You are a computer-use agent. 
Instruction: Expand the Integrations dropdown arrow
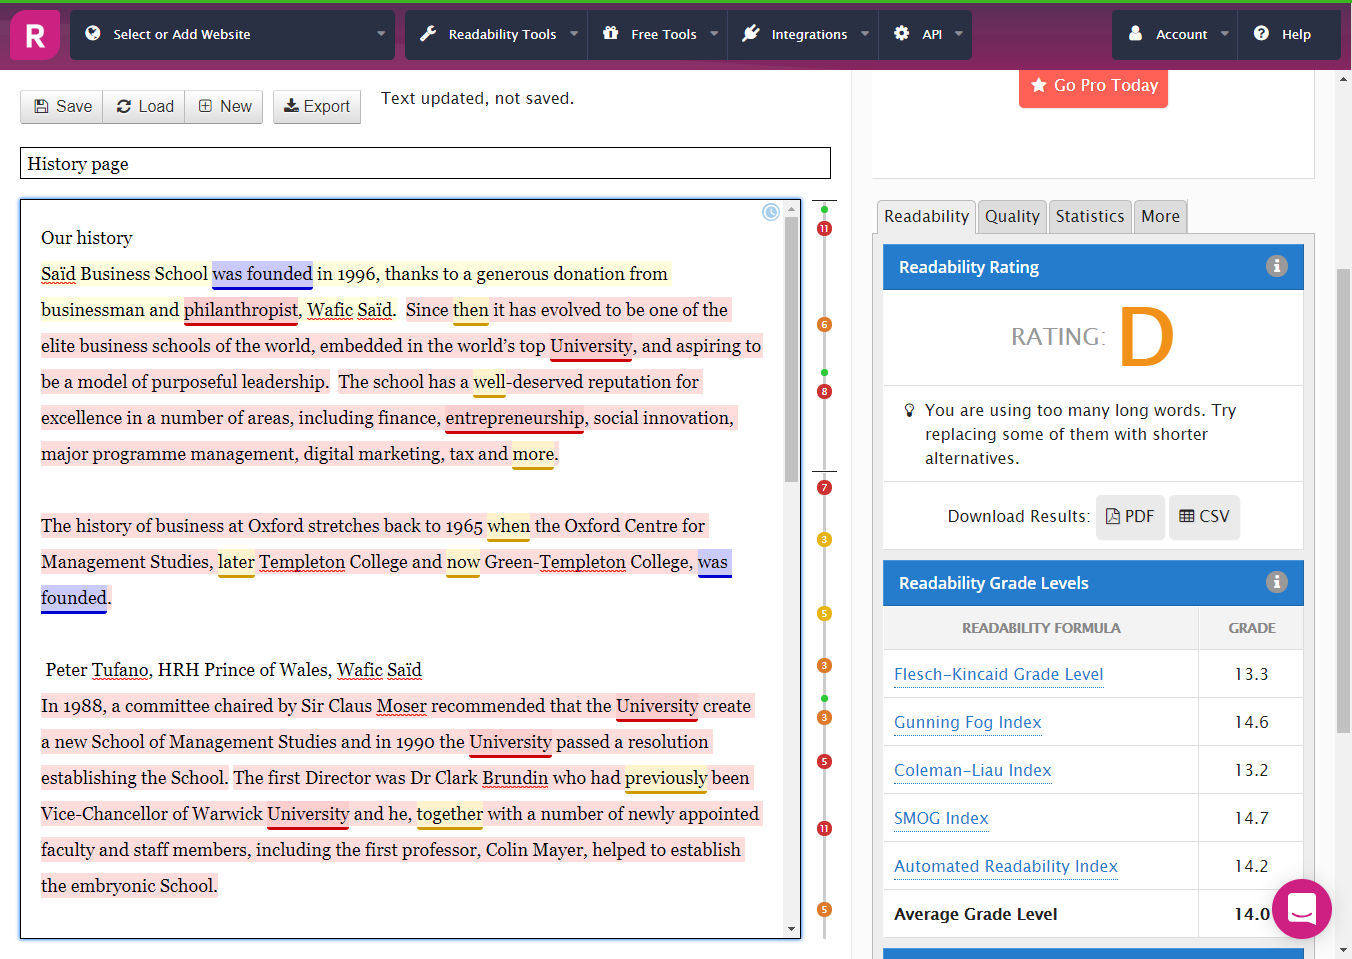coord(865,34)
